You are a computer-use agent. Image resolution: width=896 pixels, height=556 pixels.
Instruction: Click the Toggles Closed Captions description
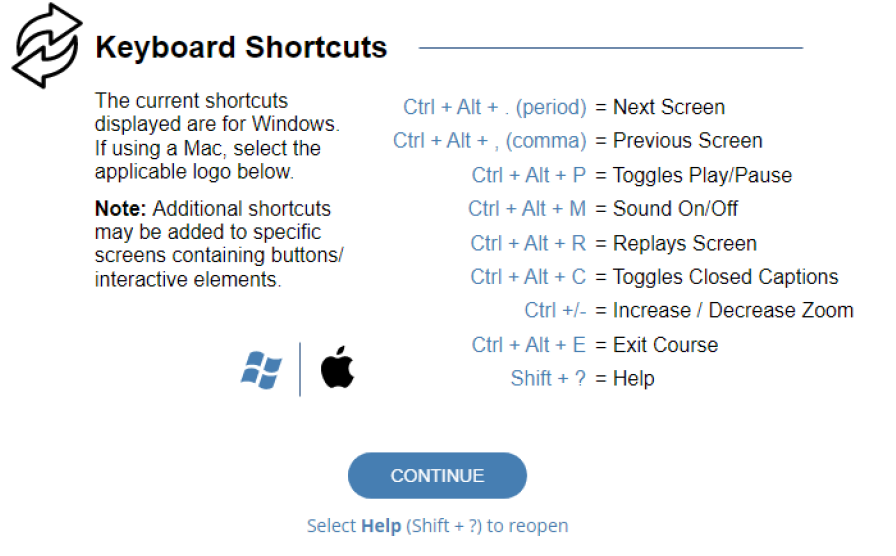725,277
